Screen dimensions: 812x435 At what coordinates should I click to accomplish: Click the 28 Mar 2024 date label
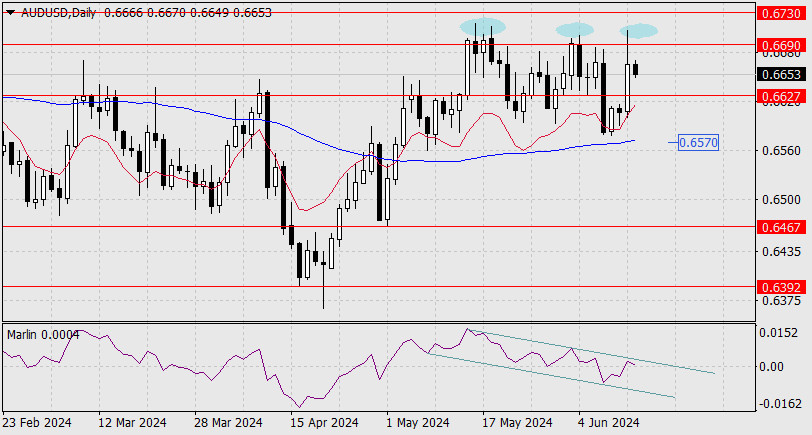coord(228,423)
